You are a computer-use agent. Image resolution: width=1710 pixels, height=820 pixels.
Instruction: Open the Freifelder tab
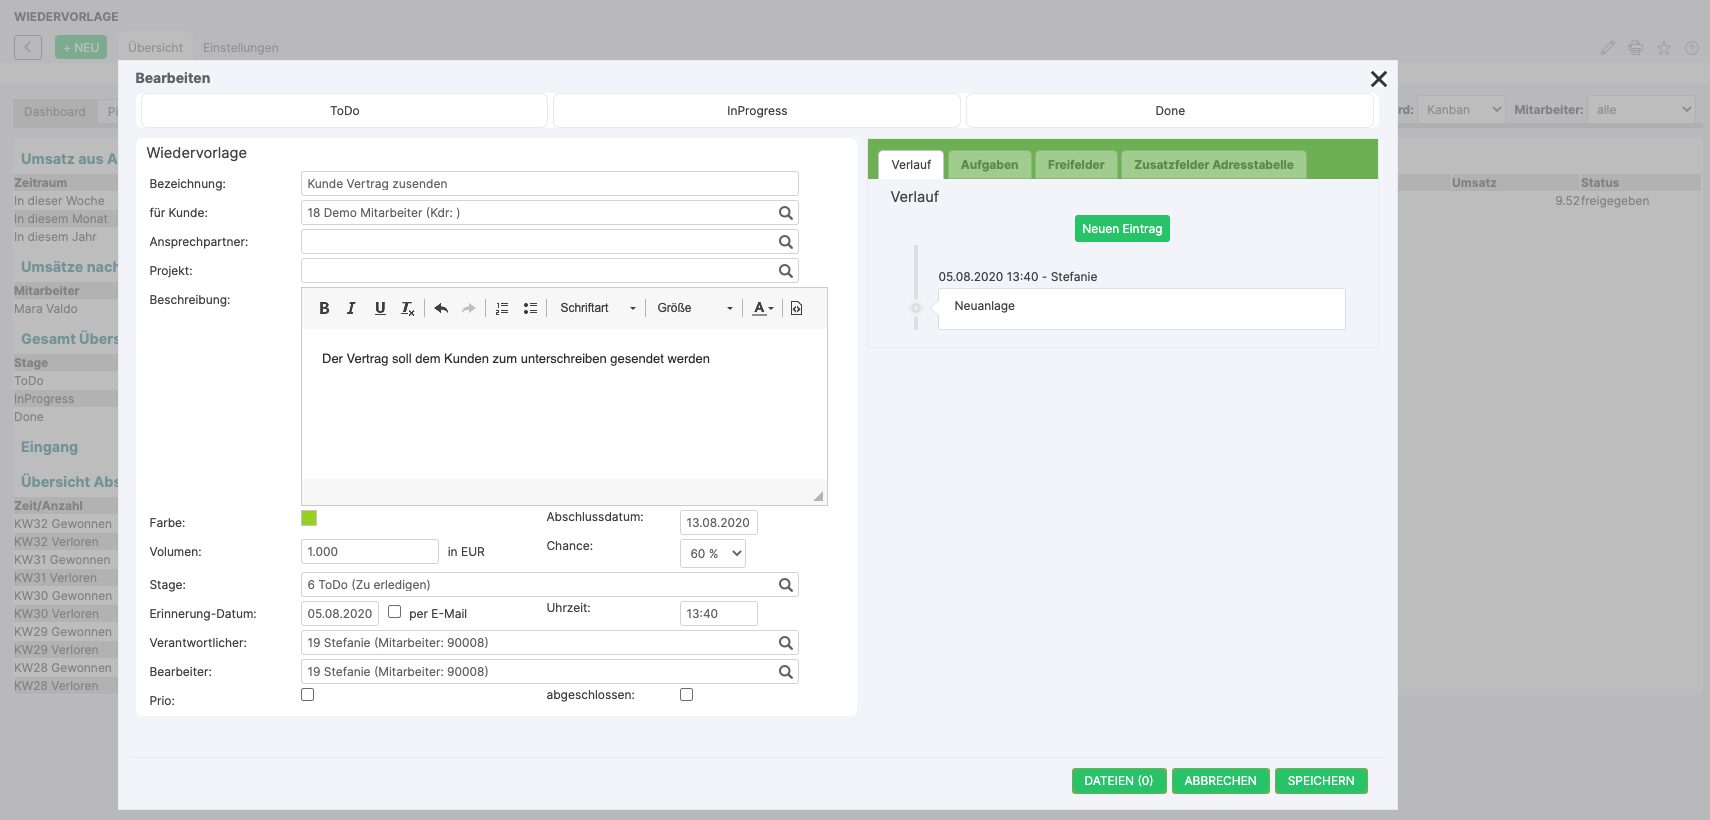click(x=1076, y=165)
